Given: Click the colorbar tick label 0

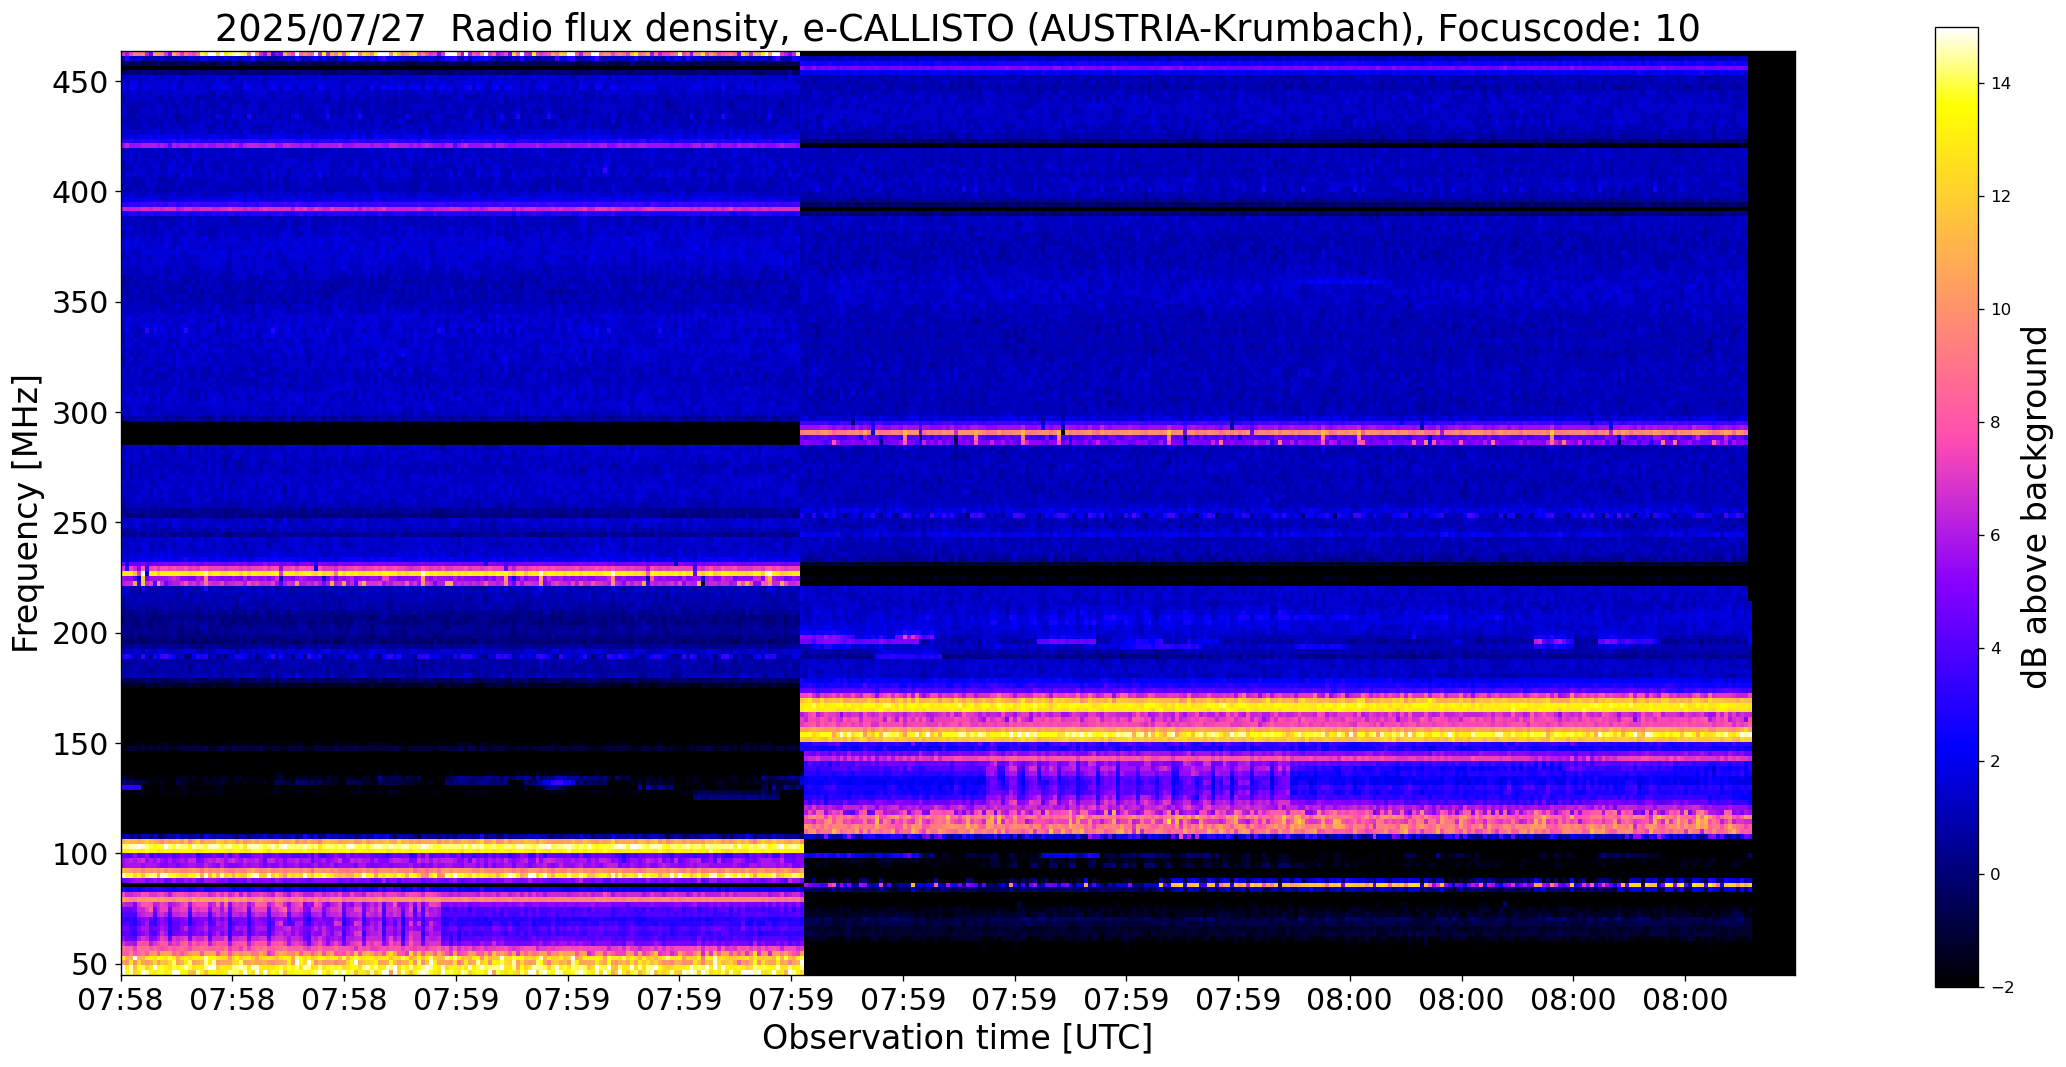Looking at the screenshot, I should click(x=1996, y=875).
